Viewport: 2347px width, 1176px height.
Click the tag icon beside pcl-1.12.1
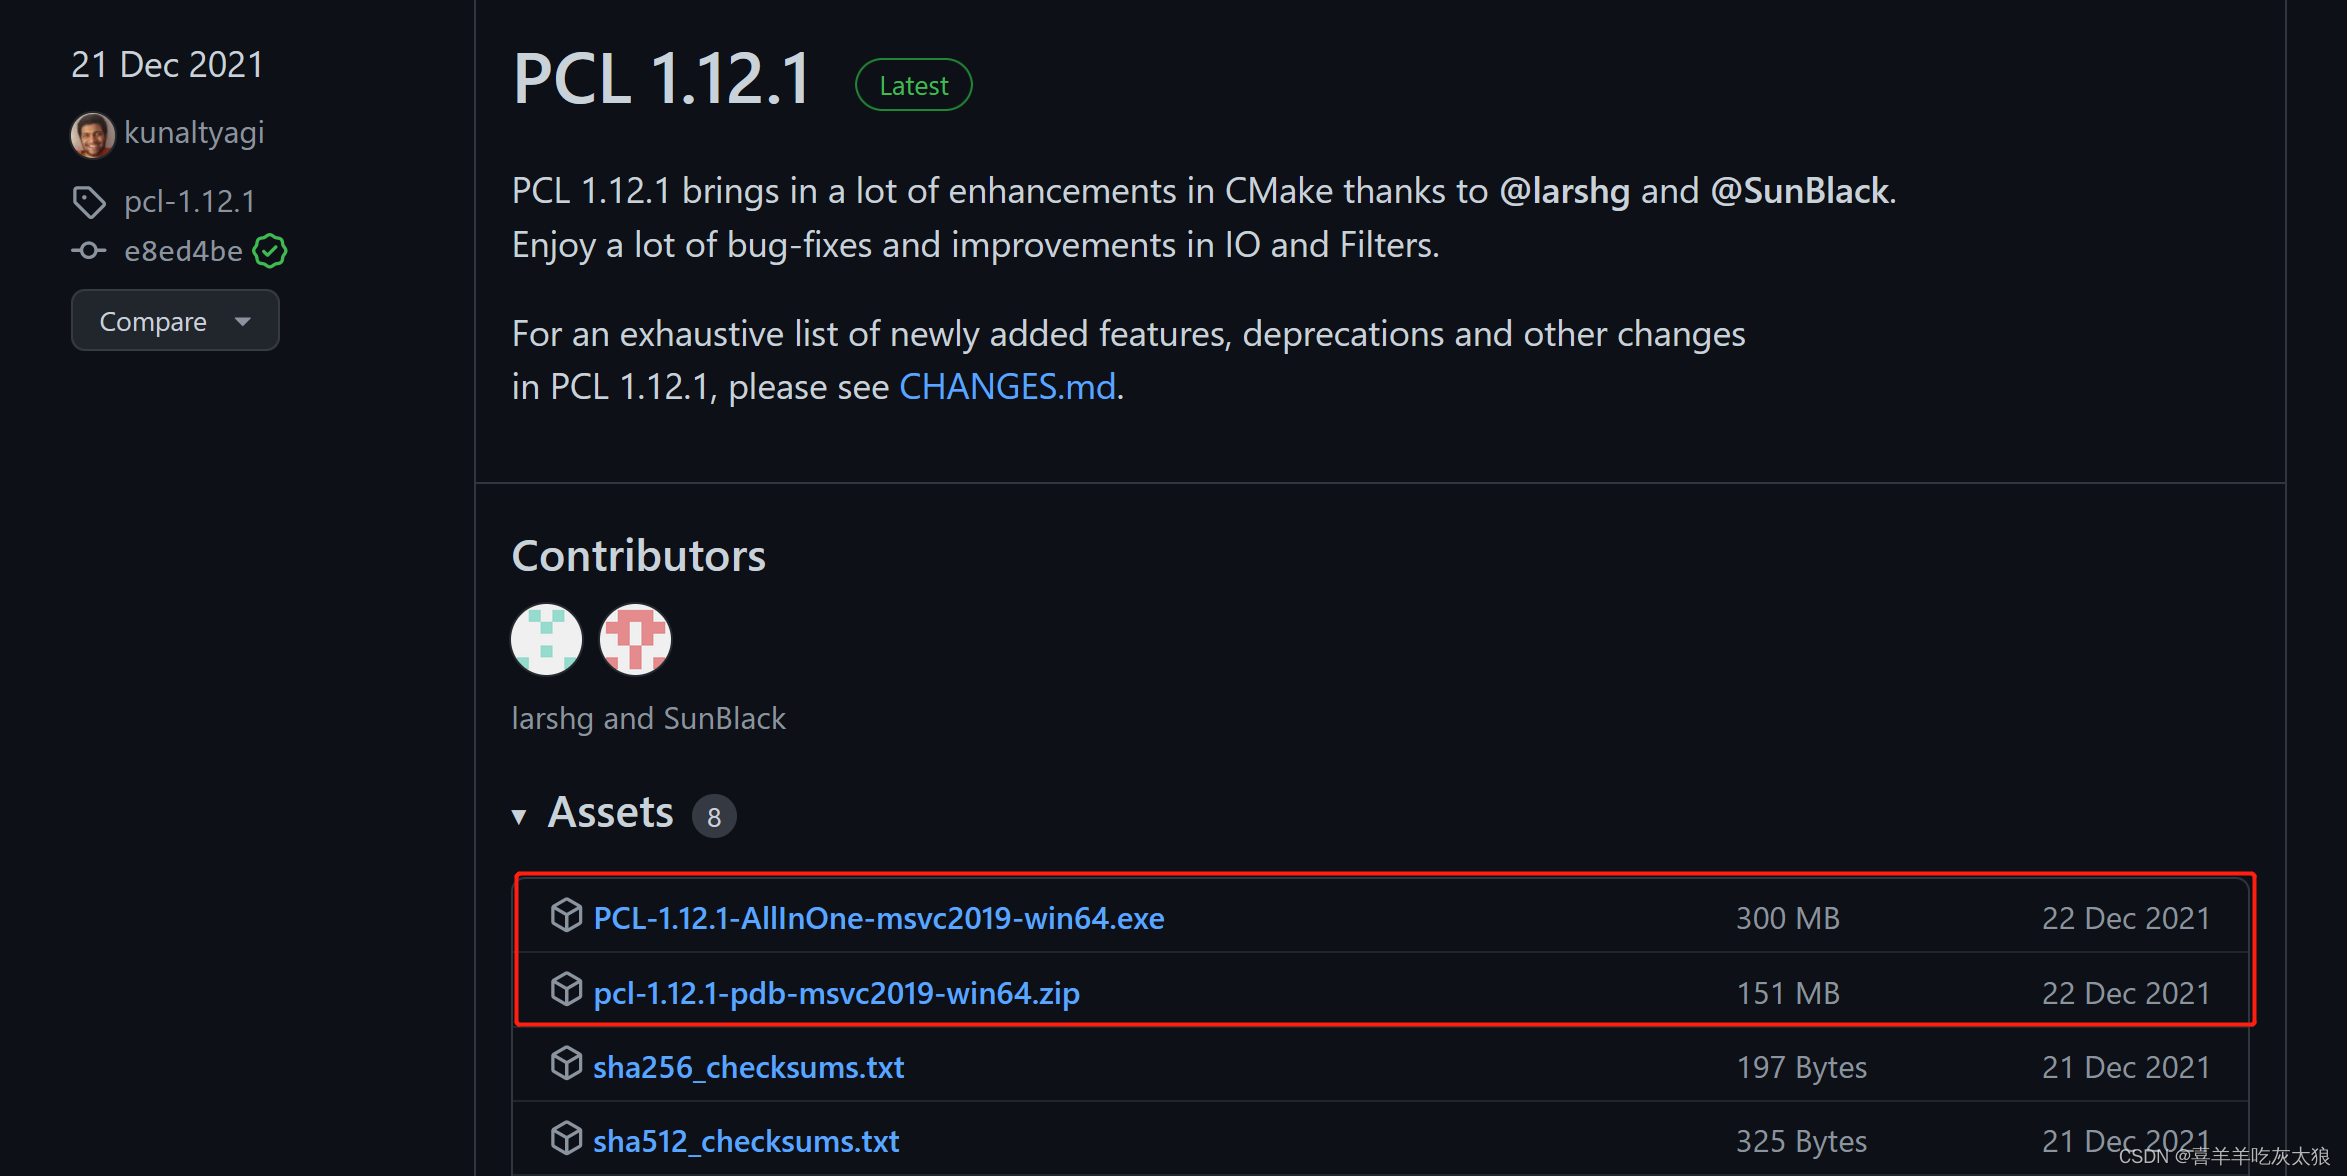pos(89,202)
